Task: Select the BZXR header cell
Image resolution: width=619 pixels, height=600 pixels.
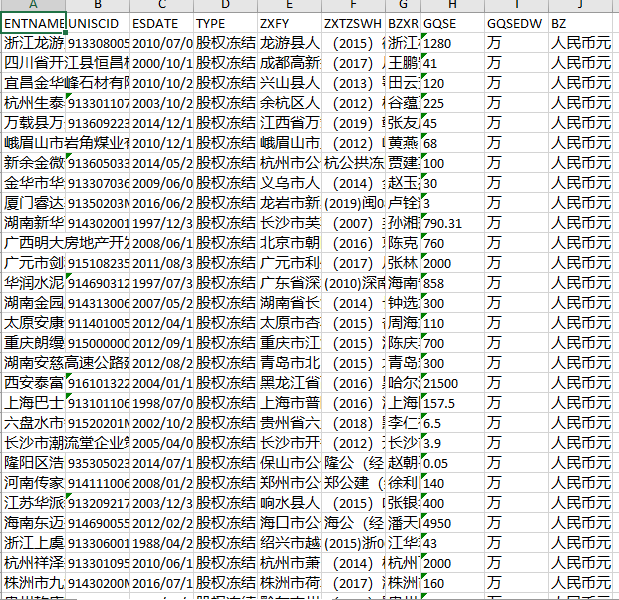Action: click(403, 23)
